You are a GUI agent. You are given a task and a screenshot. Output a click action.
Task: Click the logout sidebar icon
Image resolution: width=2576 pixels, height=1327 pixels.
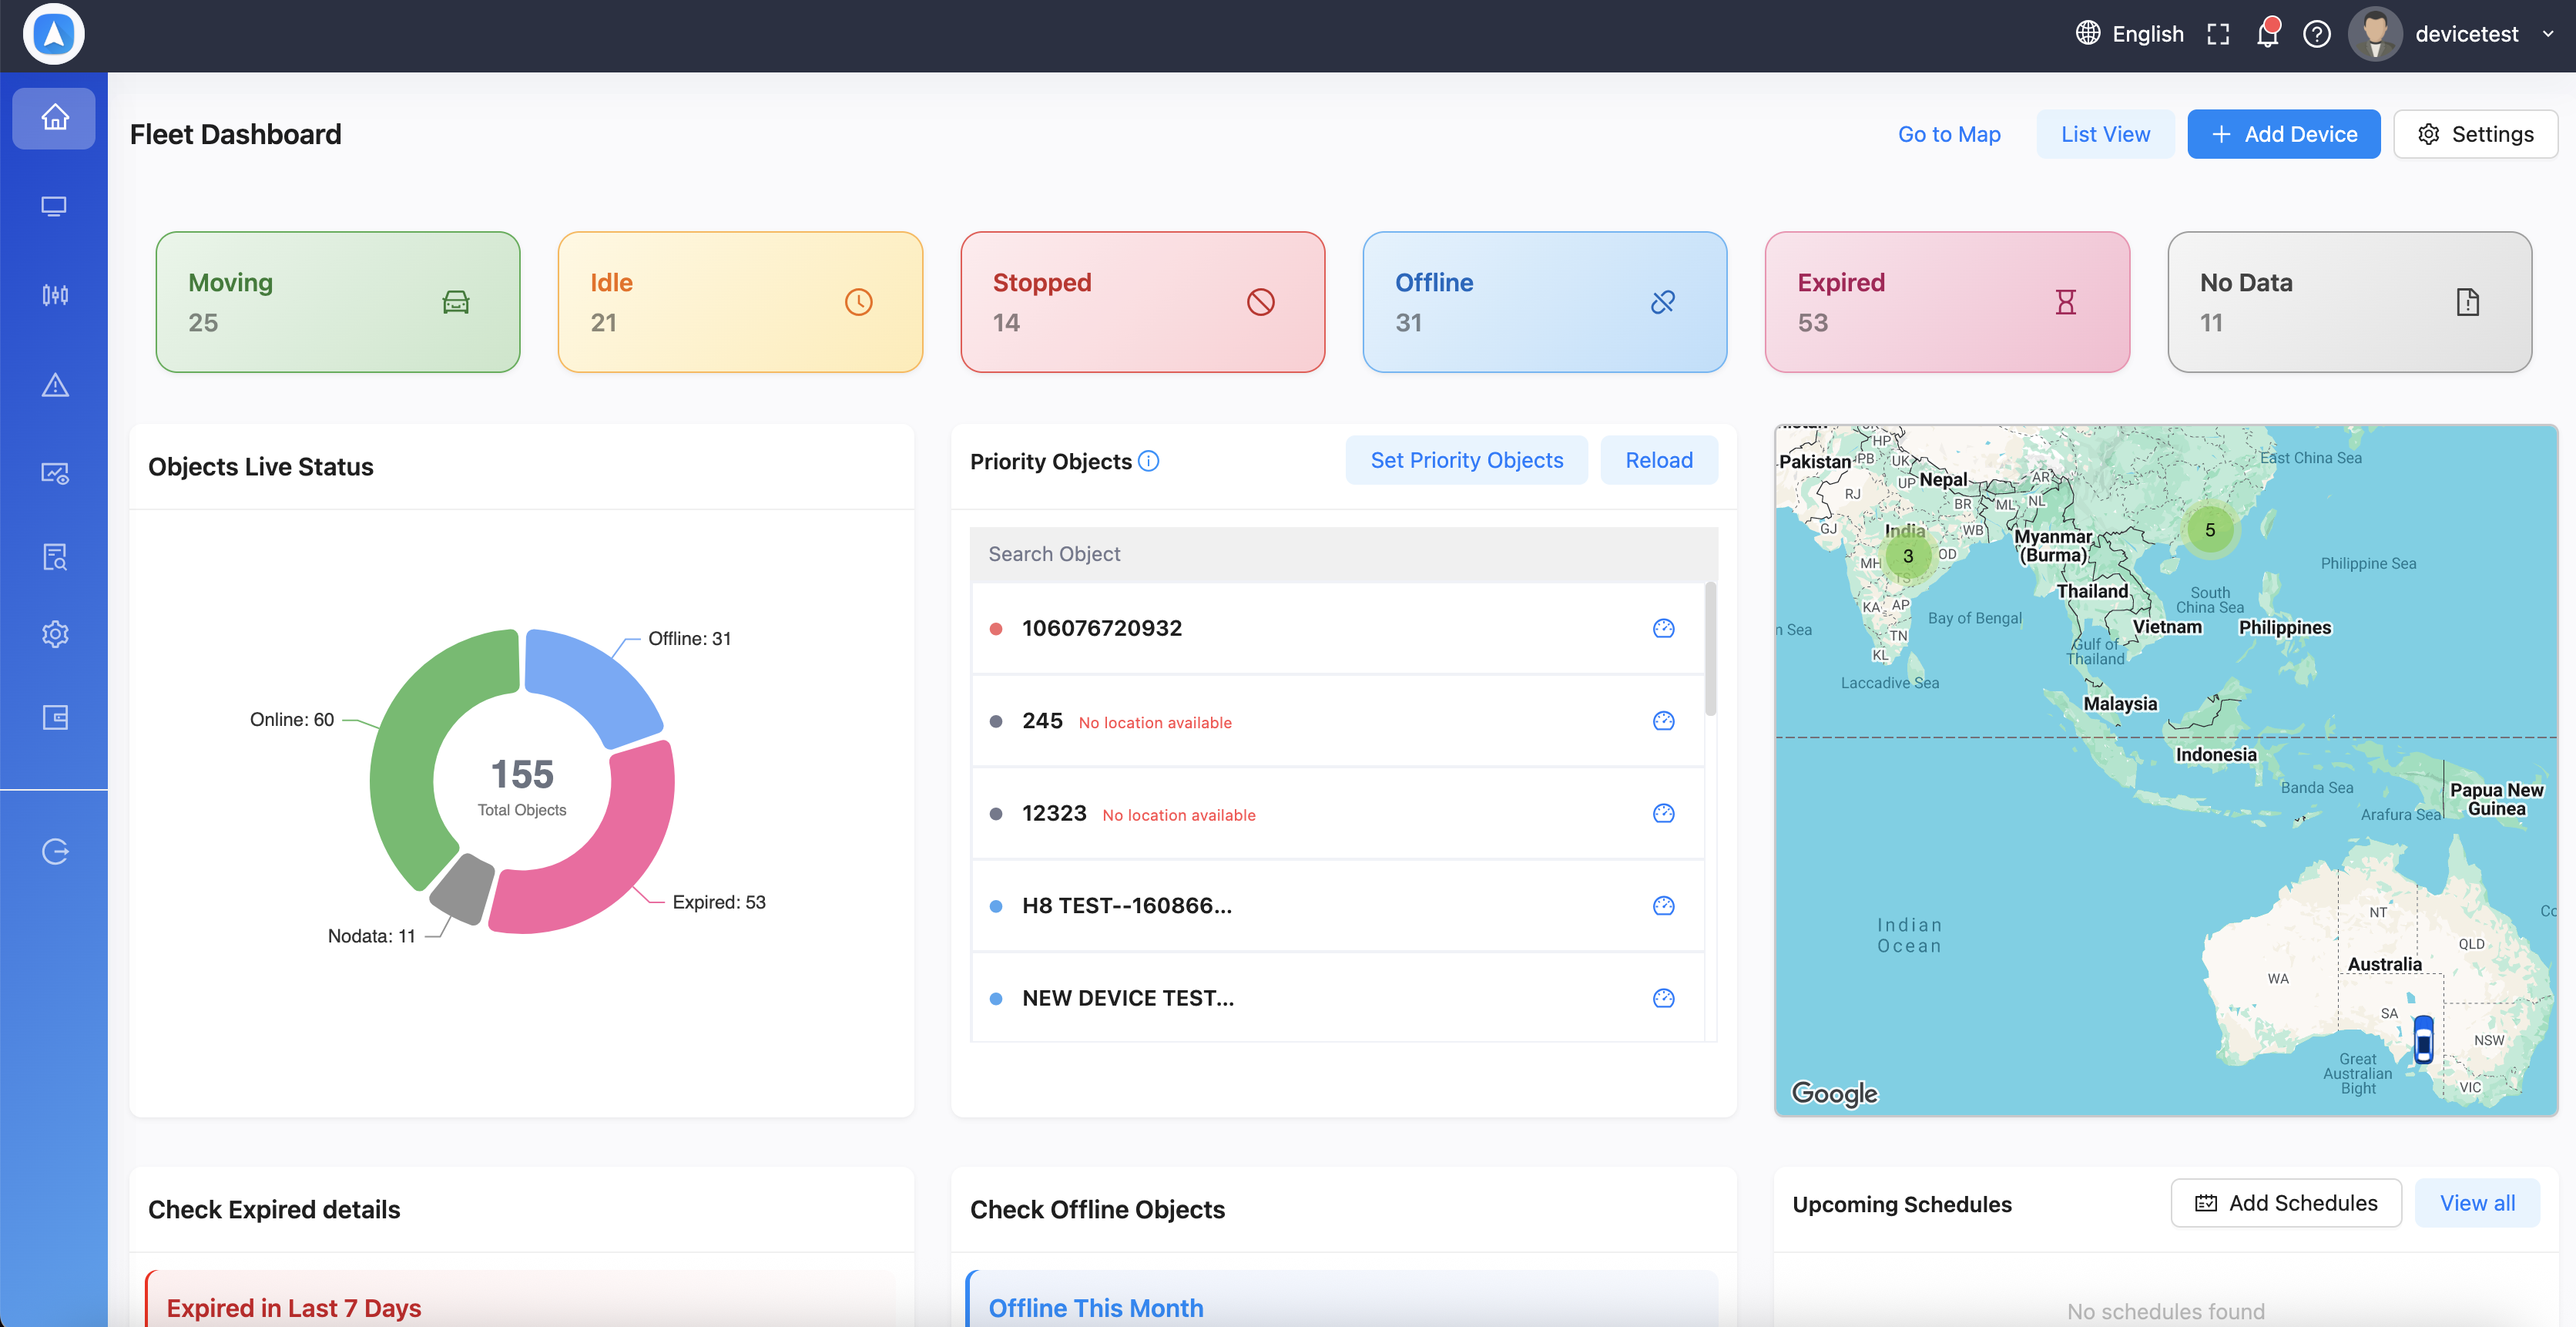pos(54,851)
